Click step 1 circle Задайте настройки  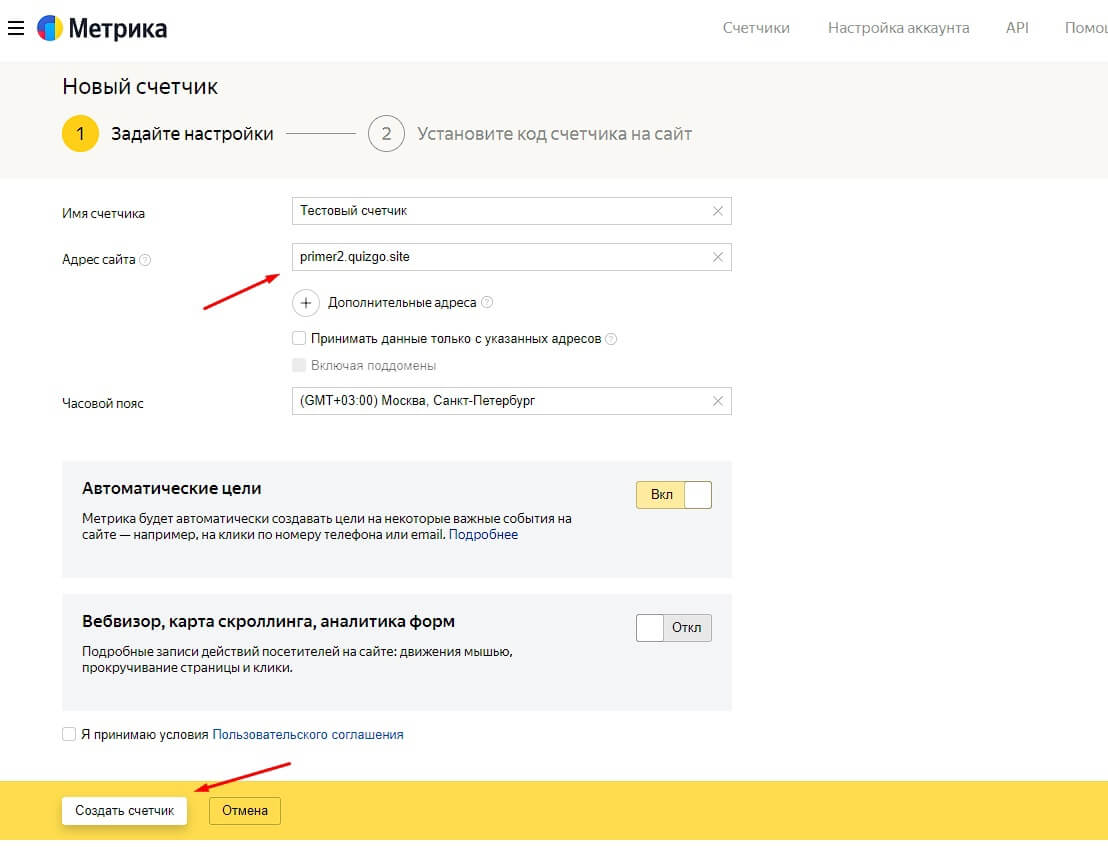80,132
